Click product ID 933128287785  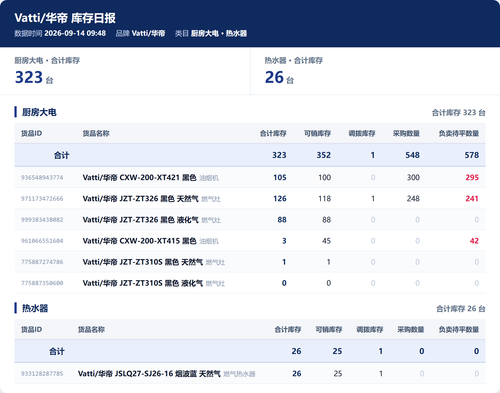point(42,374)
